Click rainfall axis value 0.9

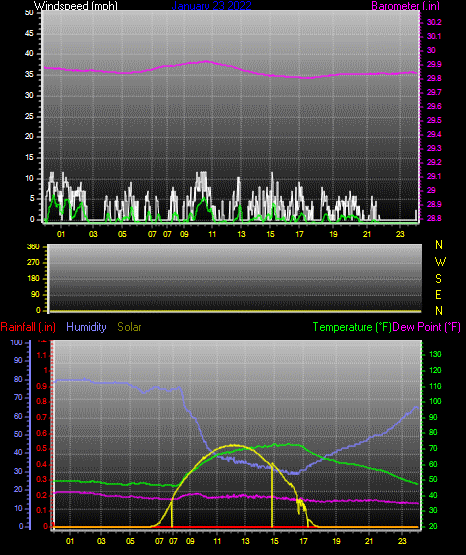(42, 386)
